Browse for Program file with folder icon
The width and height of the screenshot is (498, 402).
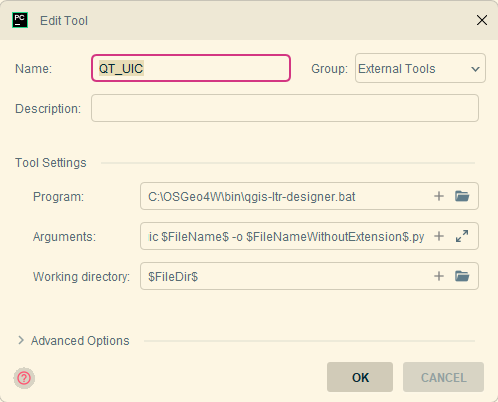point(462,196)
